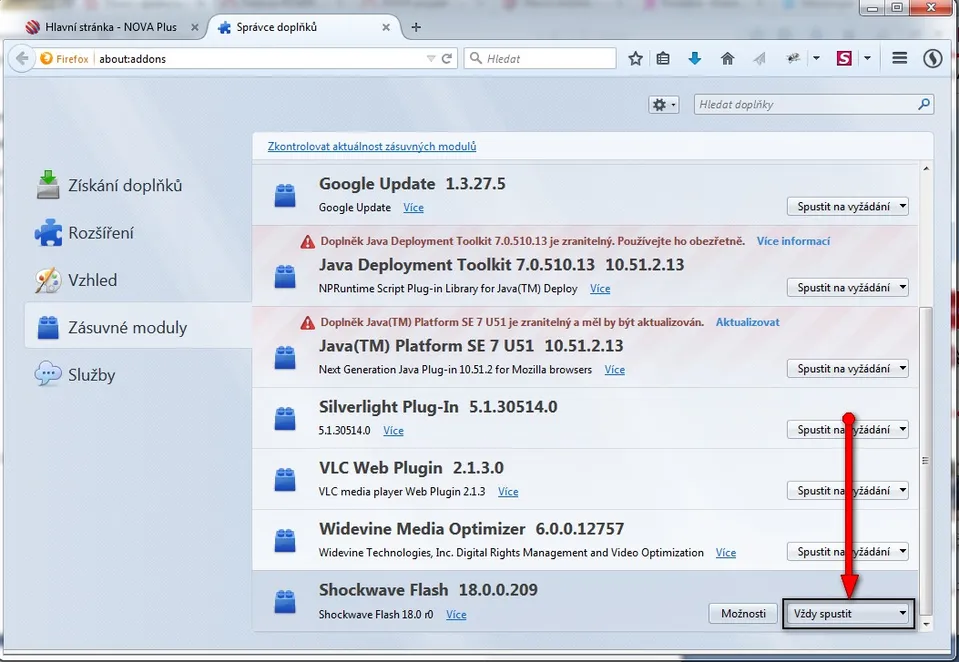
Task: Click the search magnifier in add-ons search
Action: pos(924,105)
